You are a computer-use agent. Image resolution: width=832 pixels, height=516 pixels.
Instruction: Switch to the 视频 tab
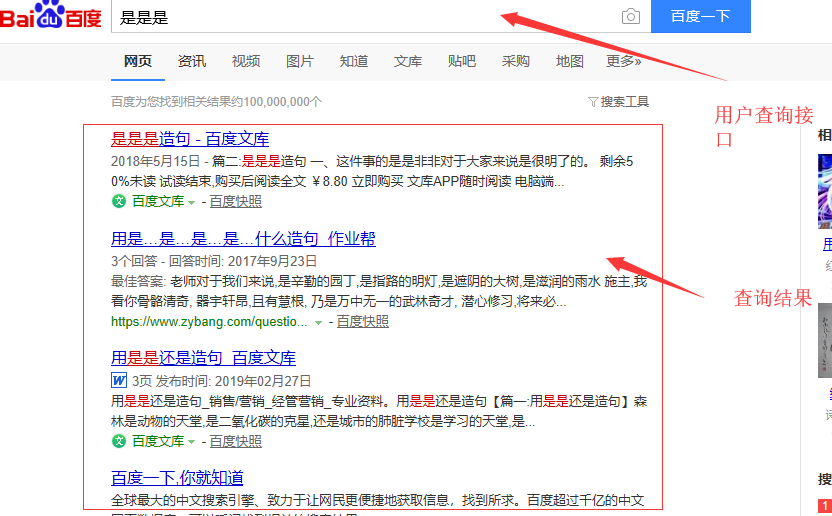point(246,61)
